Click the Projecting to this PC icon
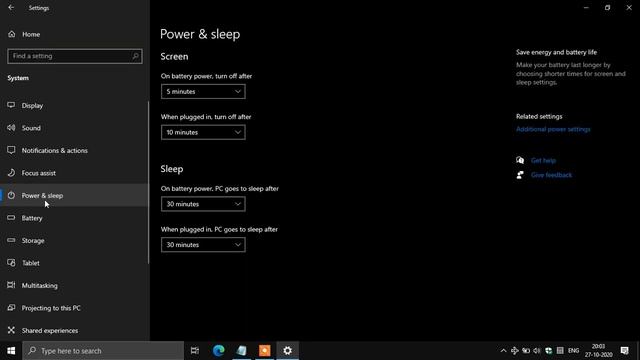This screenshot has height=360, width=640. (x=11, y=308)
